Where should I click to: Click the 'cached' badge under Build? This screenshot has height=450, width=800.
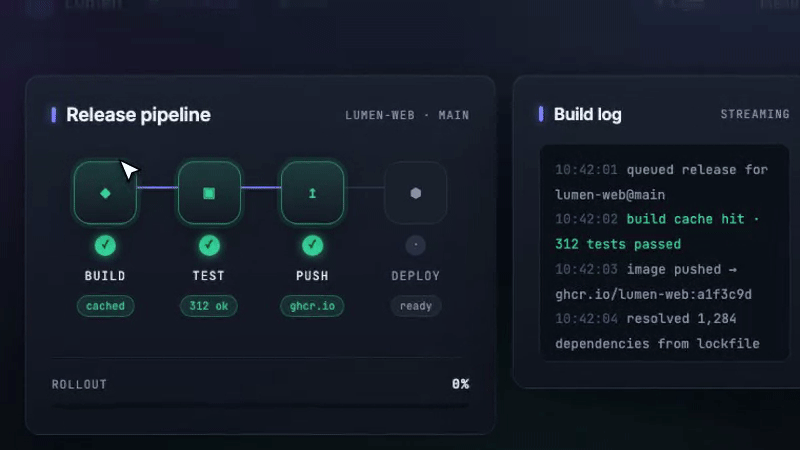(x=105, y=306)
